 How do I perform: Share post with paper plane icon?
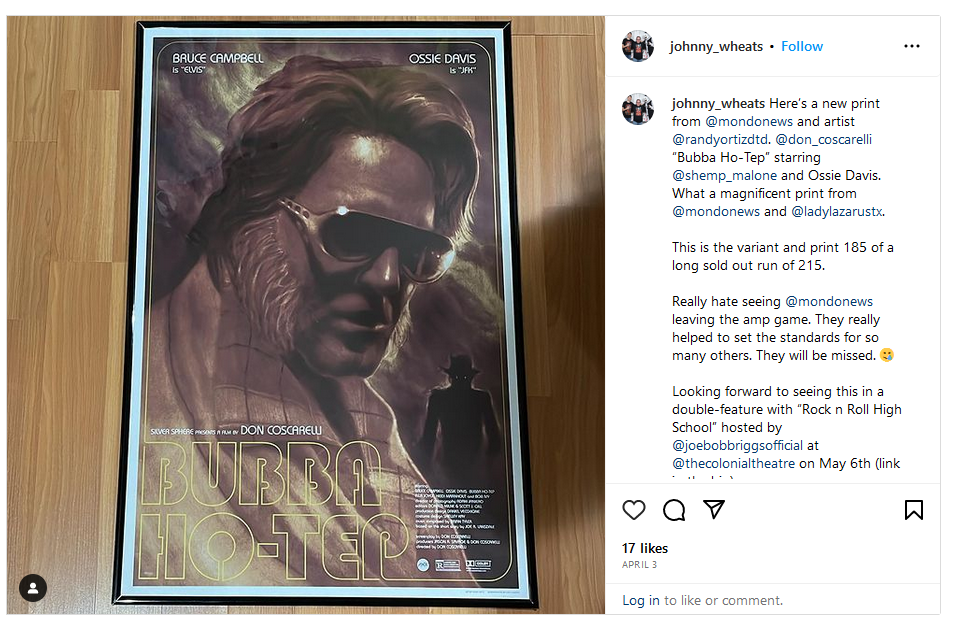pos(714,510)
